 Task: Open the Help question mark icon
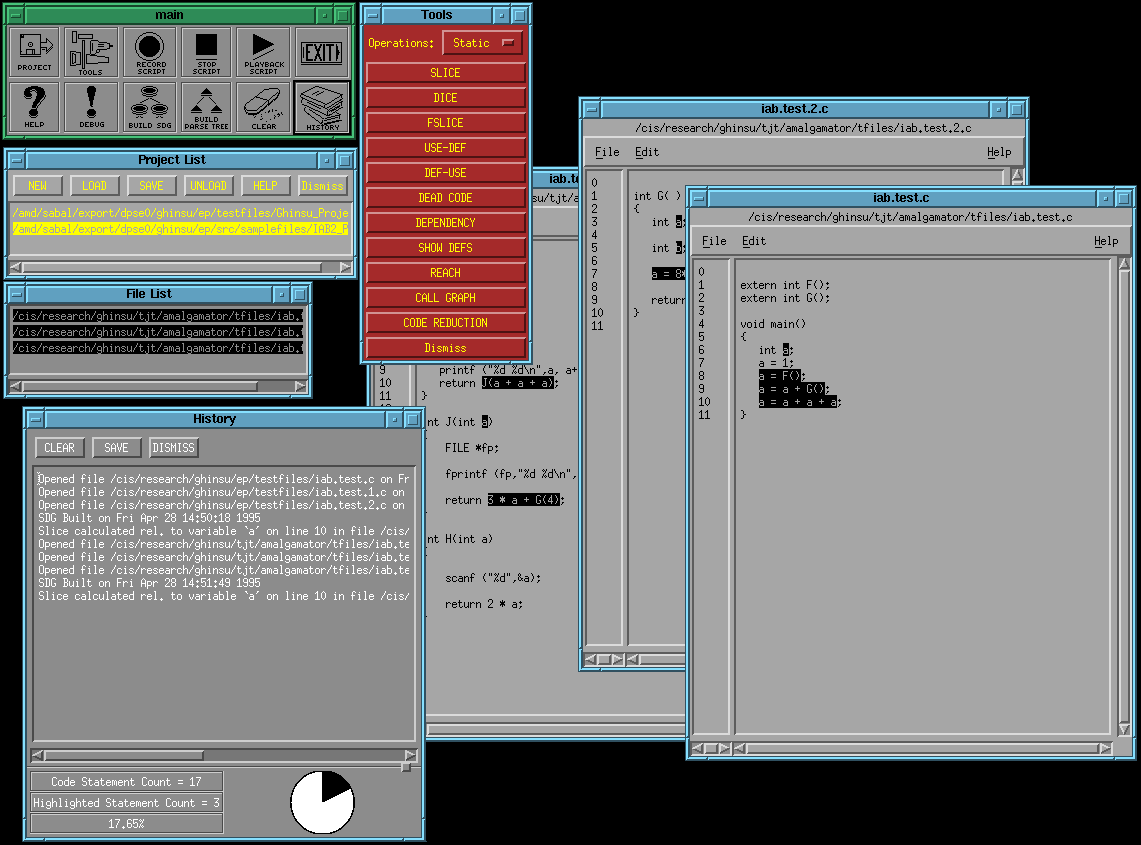[34, 107]
